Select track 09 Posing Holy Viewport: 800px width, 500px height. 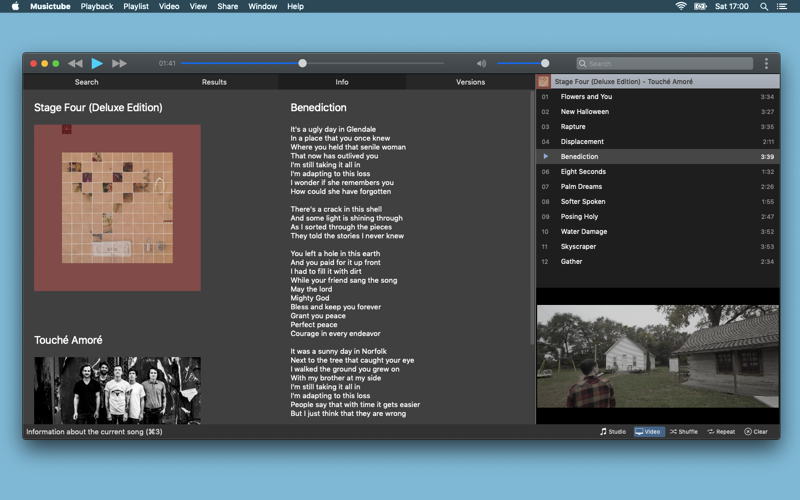[x=658, y=216]
